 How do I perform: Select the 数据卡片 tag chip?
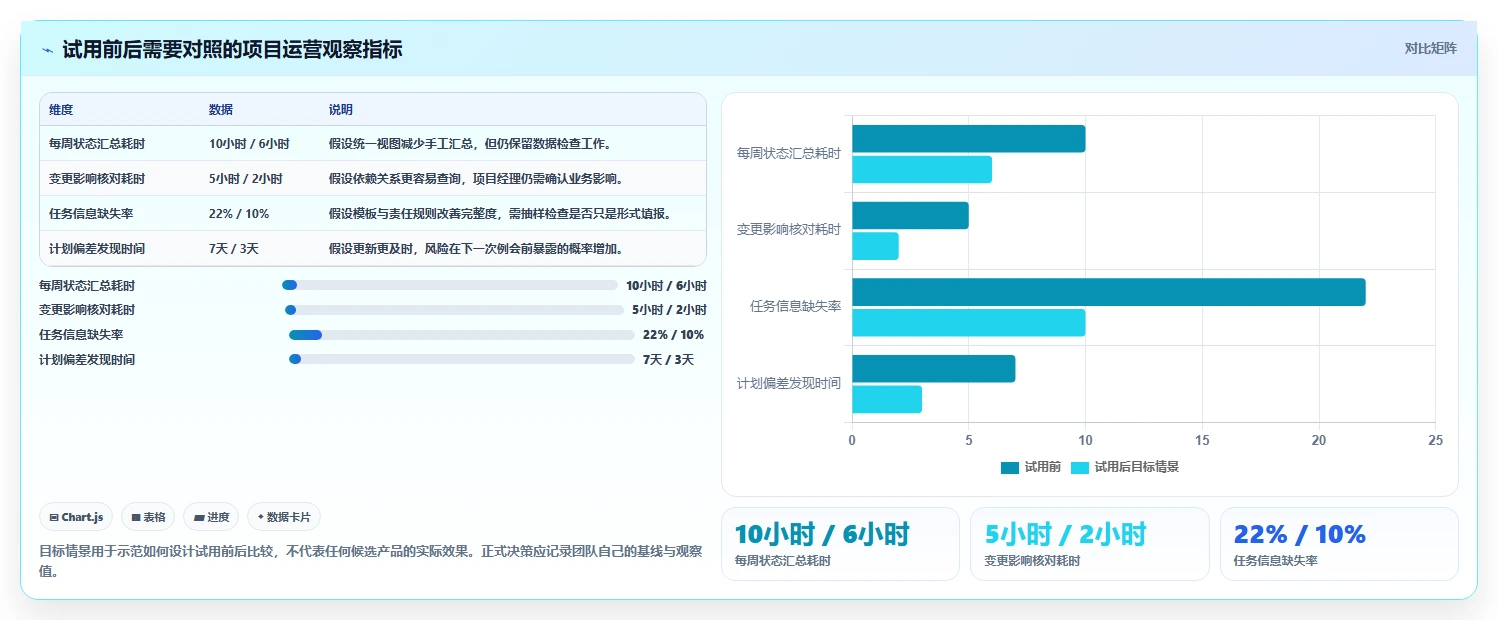(x=284, y=517)
